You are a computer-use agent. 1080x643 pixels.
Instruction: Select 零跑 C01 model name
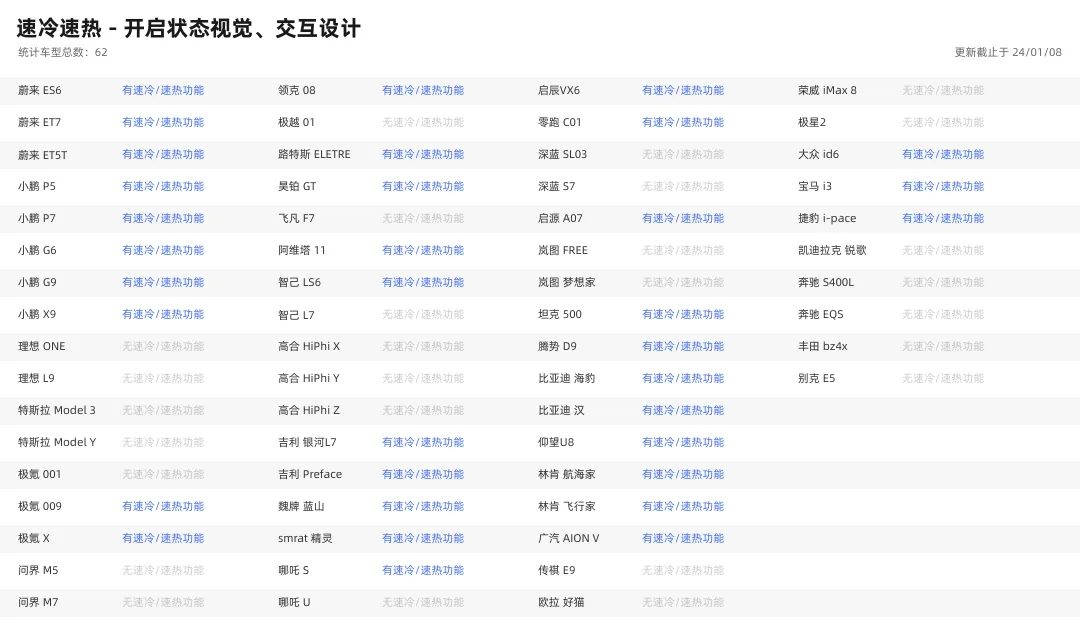(x=559, y=123)
